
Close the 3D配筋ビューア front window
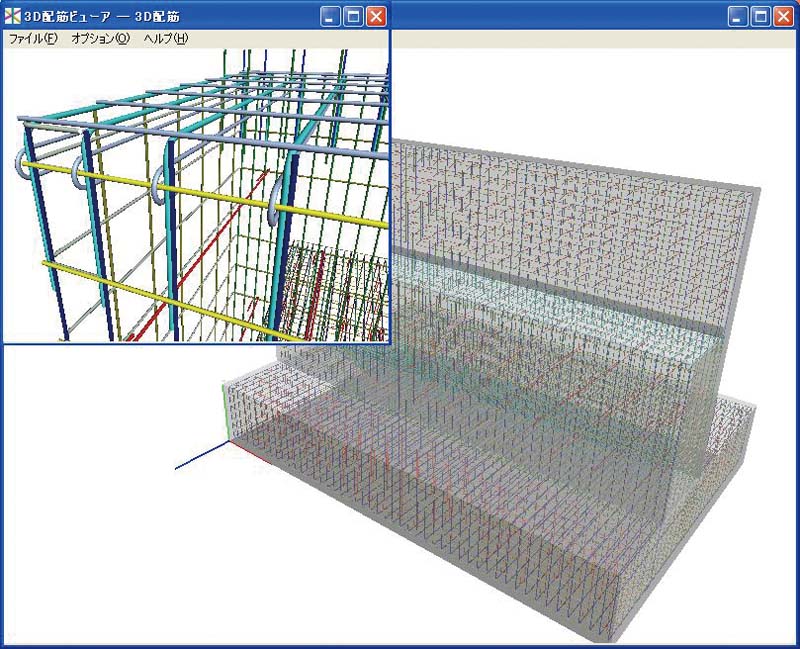point(377,17)
